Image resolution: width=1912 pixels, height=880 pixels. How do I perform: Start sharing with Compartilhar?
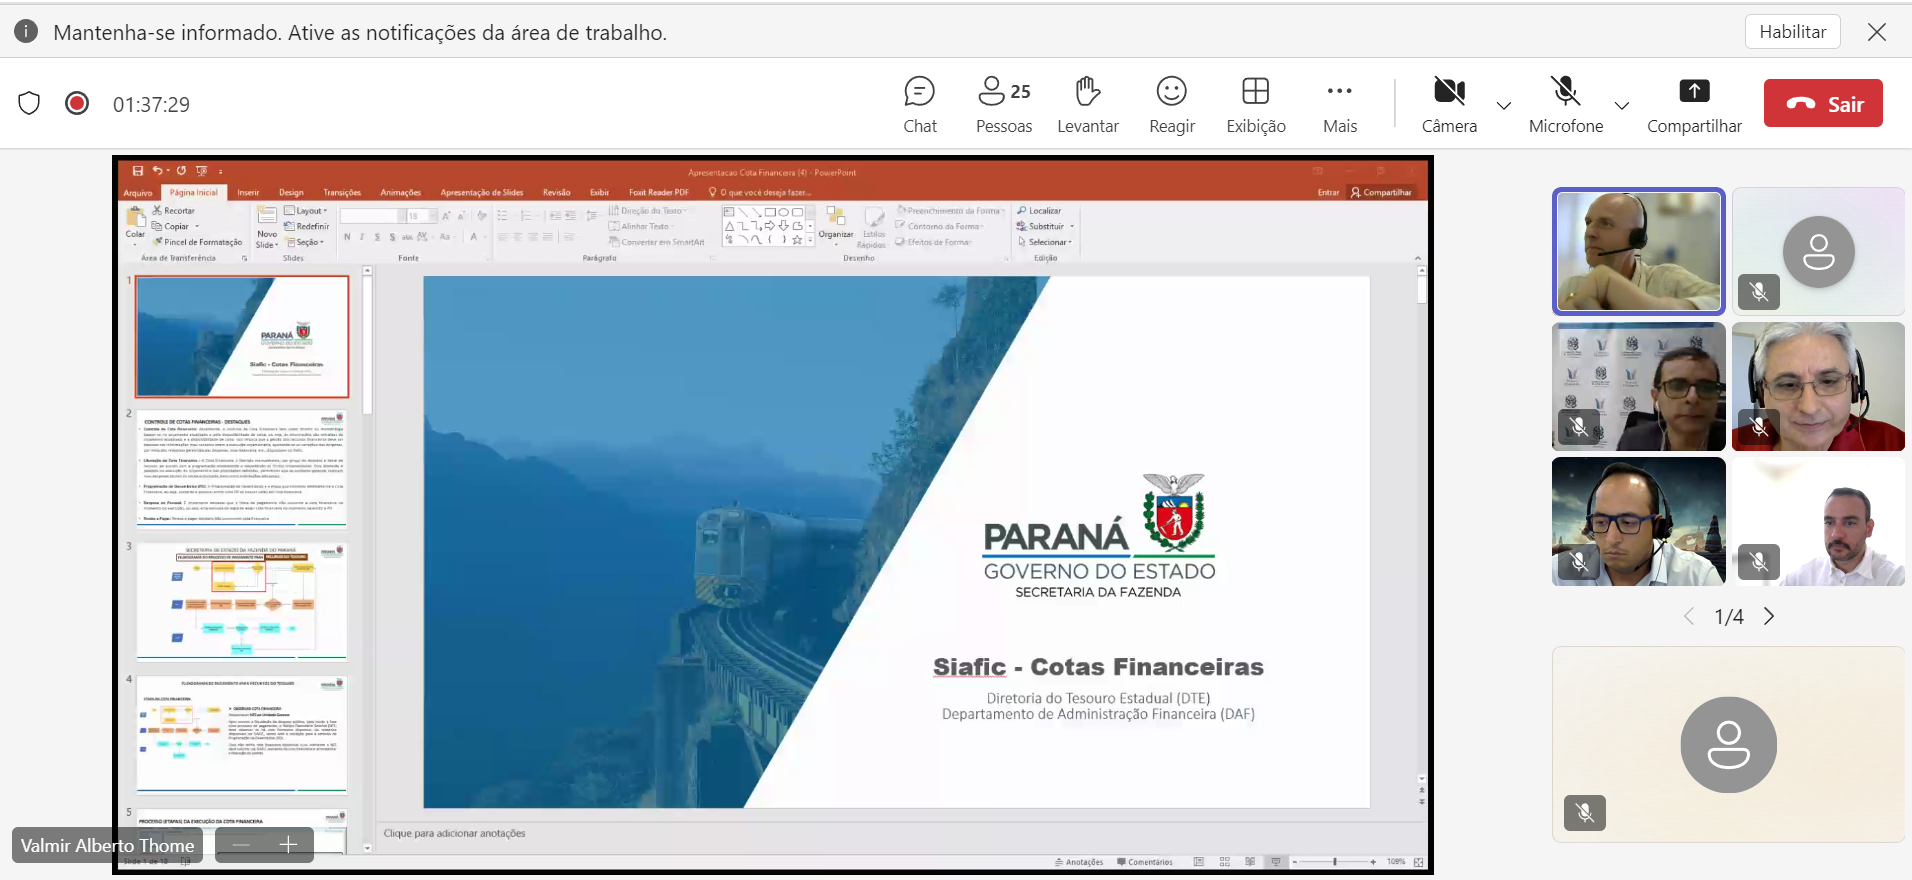click(x=1694, y=104)
